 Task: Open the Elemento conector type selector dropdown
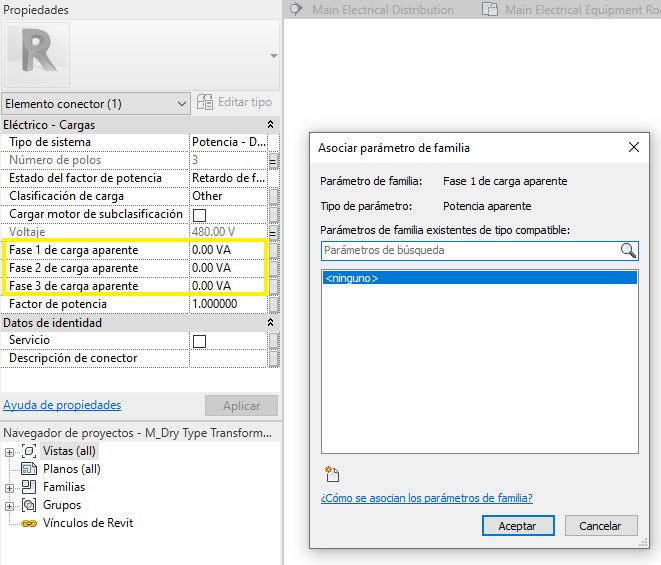(x=181, y=104)
